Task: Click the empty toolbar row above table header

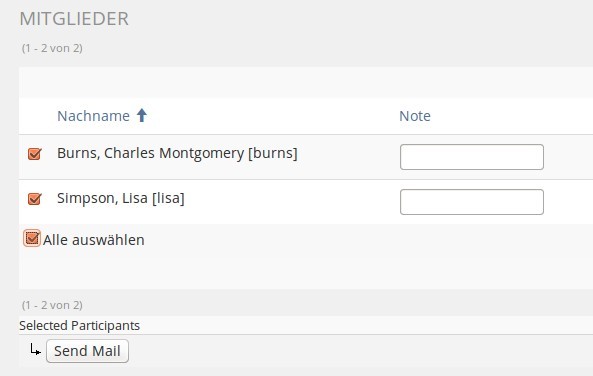Action: tap(306, 82)
